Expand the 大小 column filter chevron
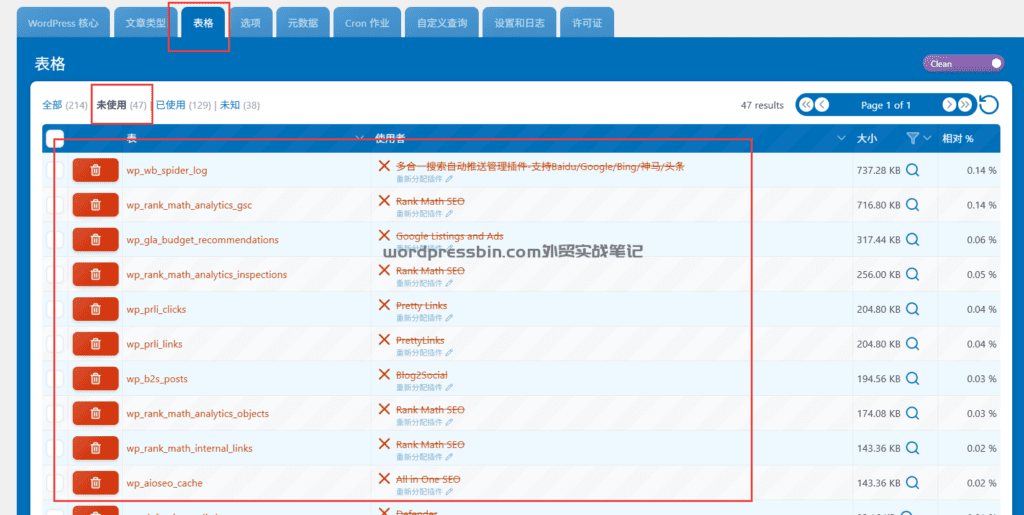Viewport: 1024px width, 515px height. [x=927, y=138]
